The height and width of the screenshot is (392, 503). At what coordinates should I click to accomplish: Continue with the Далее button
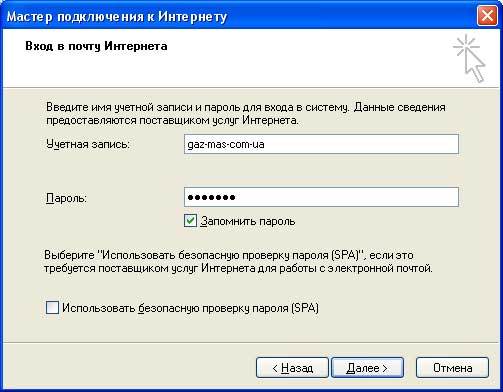tap(367, 368)
